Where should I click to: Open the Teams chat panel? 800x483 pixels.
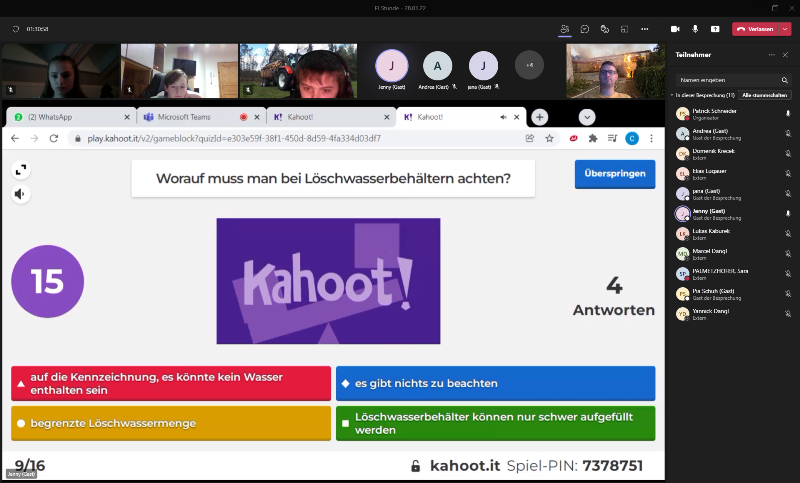pos(585,29)
